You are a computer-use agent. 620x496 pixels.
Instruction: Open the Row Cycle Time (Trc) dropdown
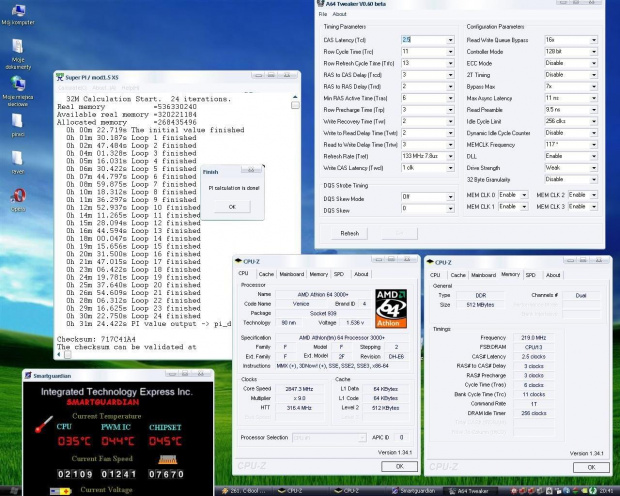click(450, 52)
